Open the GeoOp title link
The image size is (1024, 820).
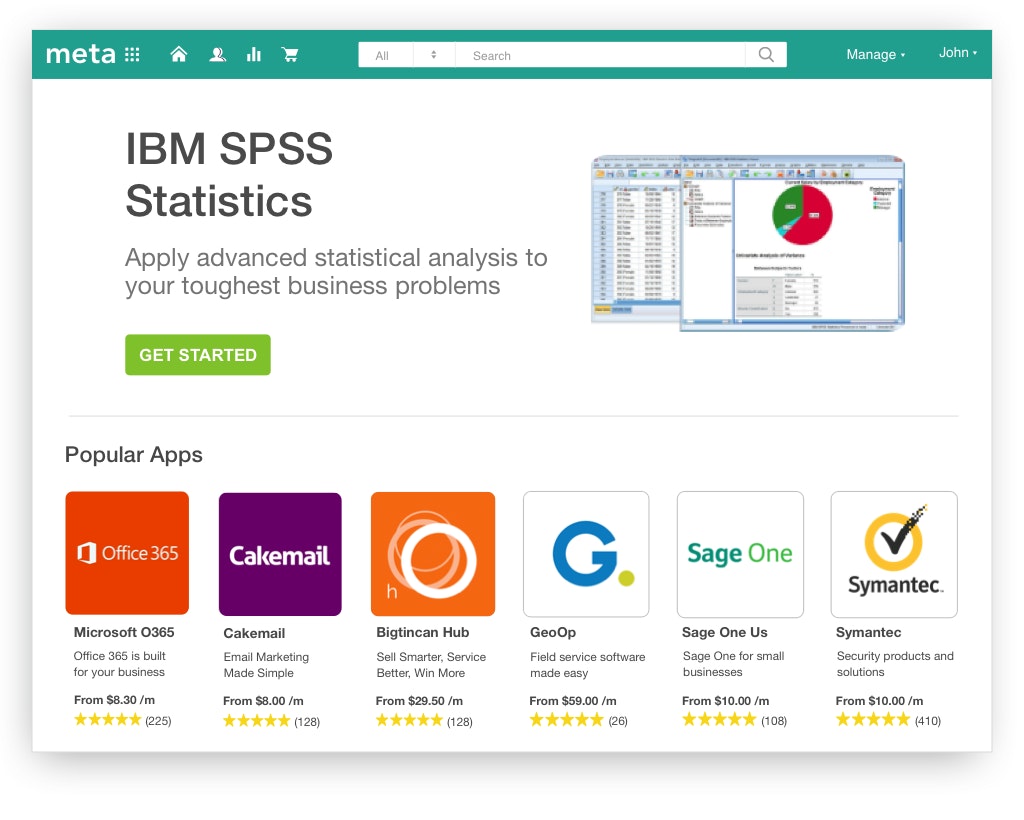553,633
